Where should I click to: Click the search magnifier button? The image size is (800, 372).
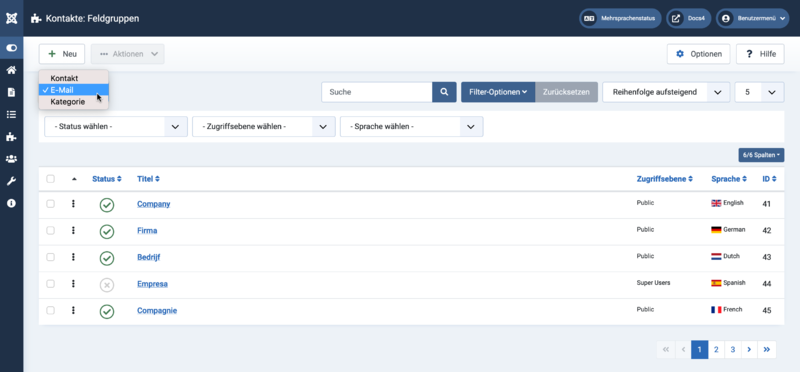(444, 92)
